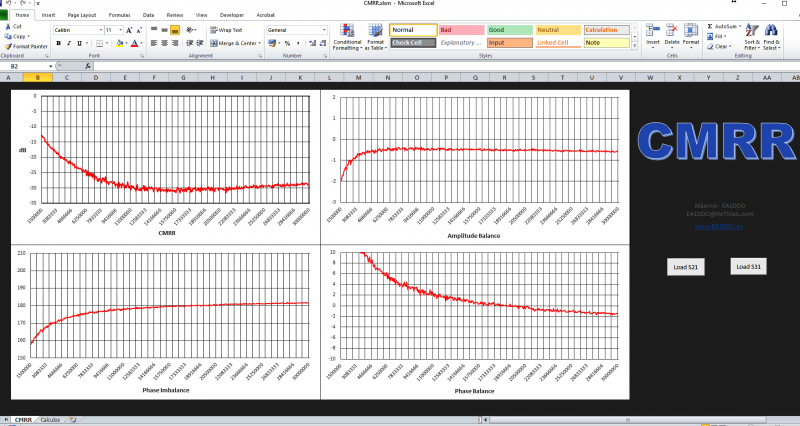800x426 pixels.
Task: Center cell text horizontally
Action: click(x=164, y=43)
